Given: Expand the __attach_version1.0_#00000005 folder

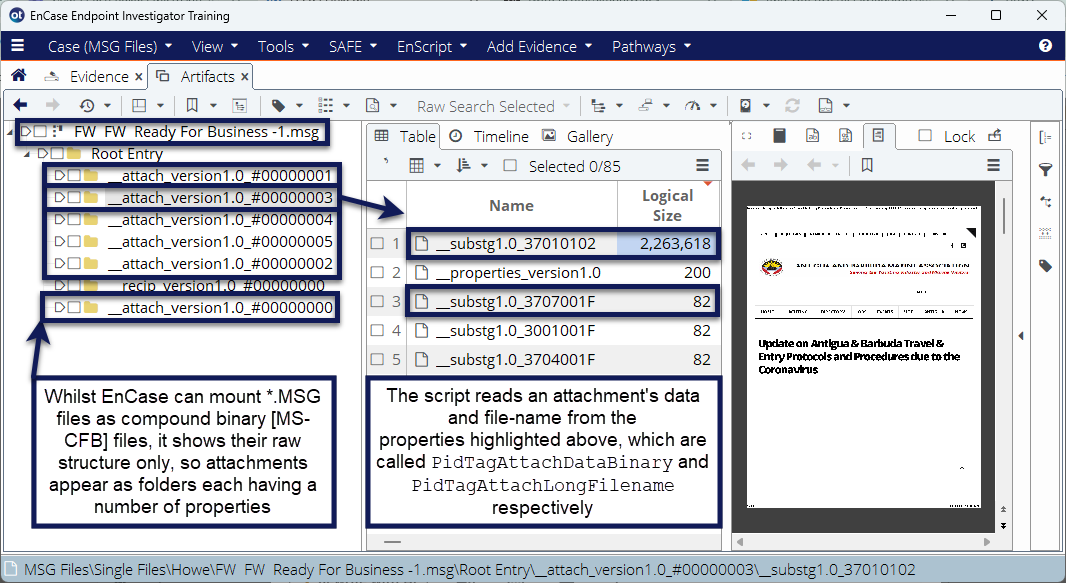Looking at the screenshot, I should point(60,241).
